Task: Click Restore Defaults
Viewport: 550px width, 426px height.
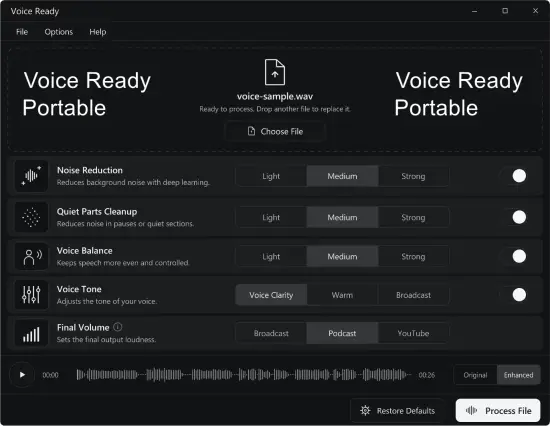Action: click(397, 411)
